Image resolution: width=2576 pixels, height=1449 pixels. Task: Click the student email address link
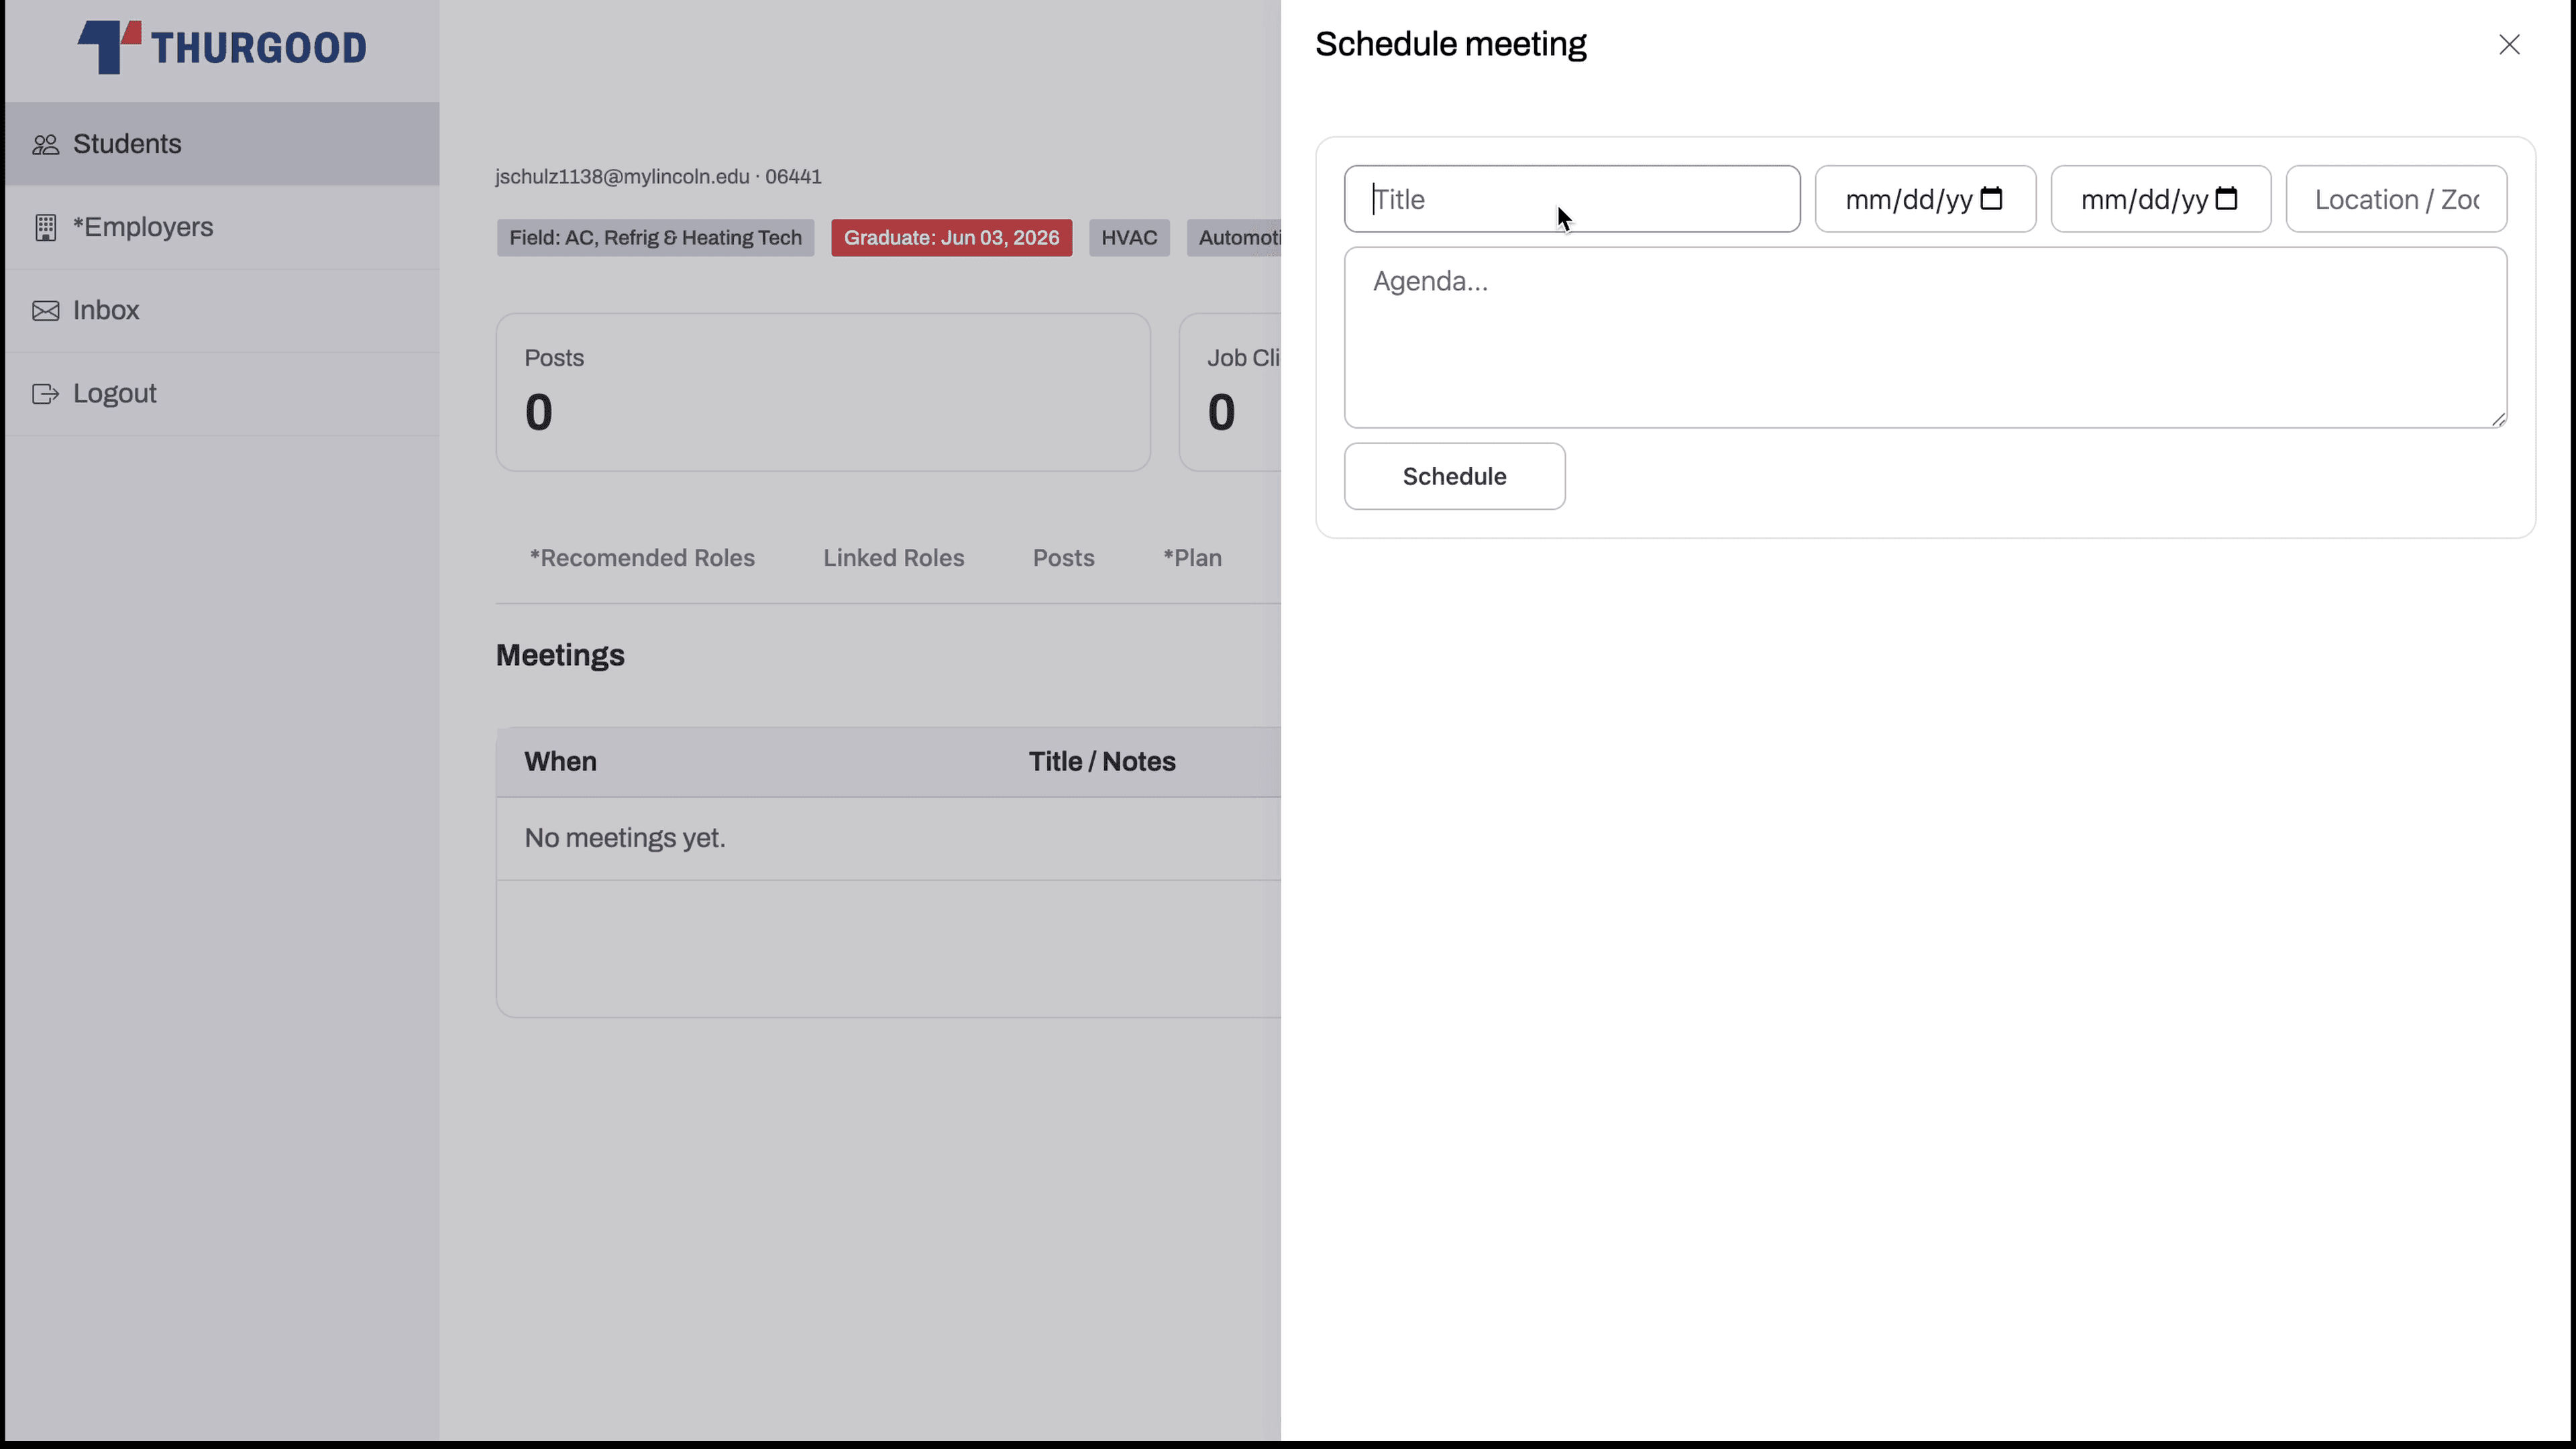click(621, 176)
